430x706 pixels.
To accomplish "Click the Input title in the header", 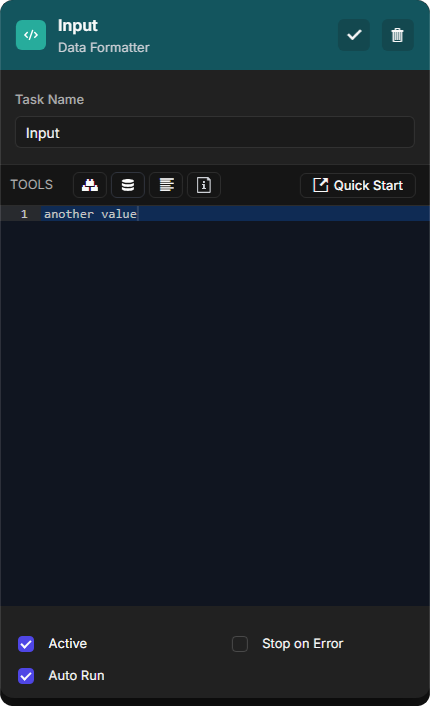I will click(x=77, y=26).
